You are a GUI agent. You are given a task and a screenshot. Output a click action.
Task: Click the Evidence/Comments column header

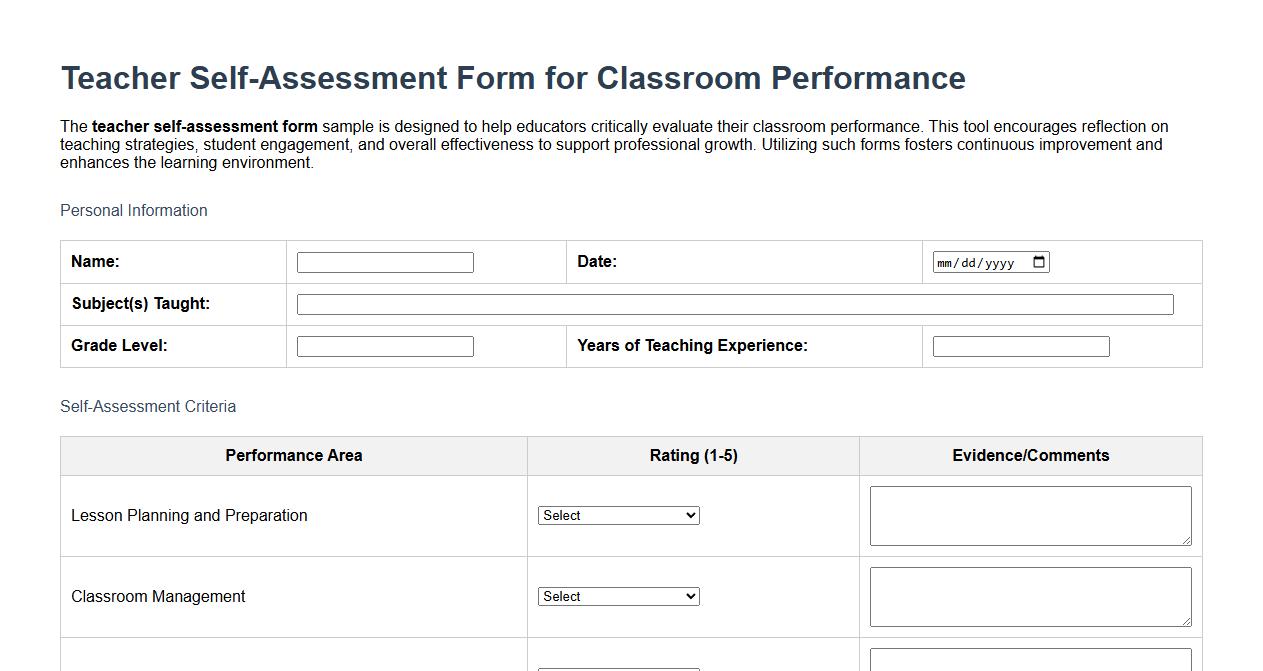click(x=1030, y=455)
